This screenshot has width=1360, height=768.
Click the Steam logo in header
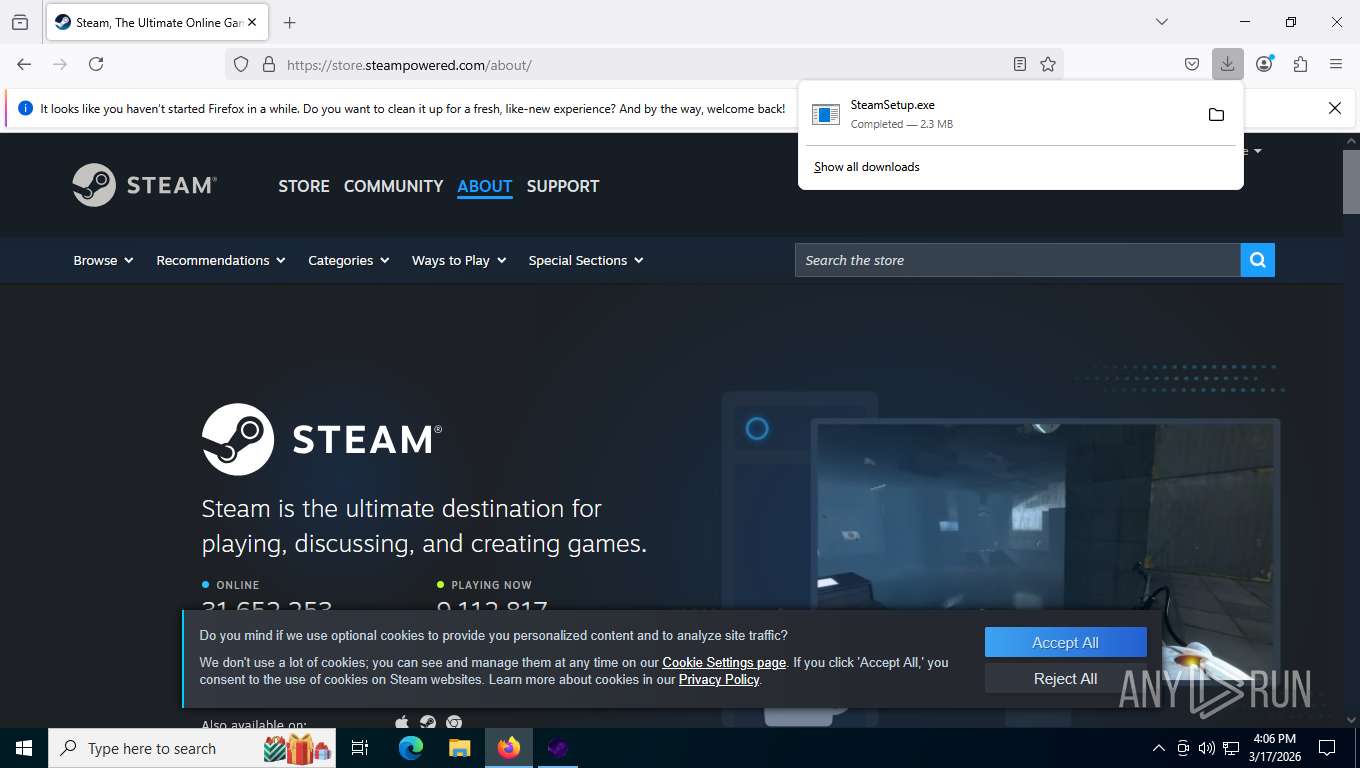coord(145,185)
